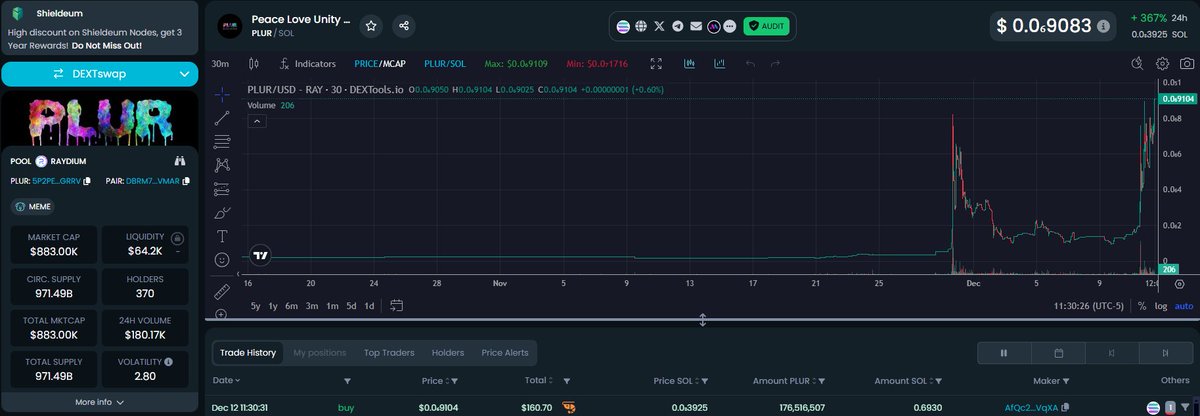Redo last chart action

coord(775,64)
